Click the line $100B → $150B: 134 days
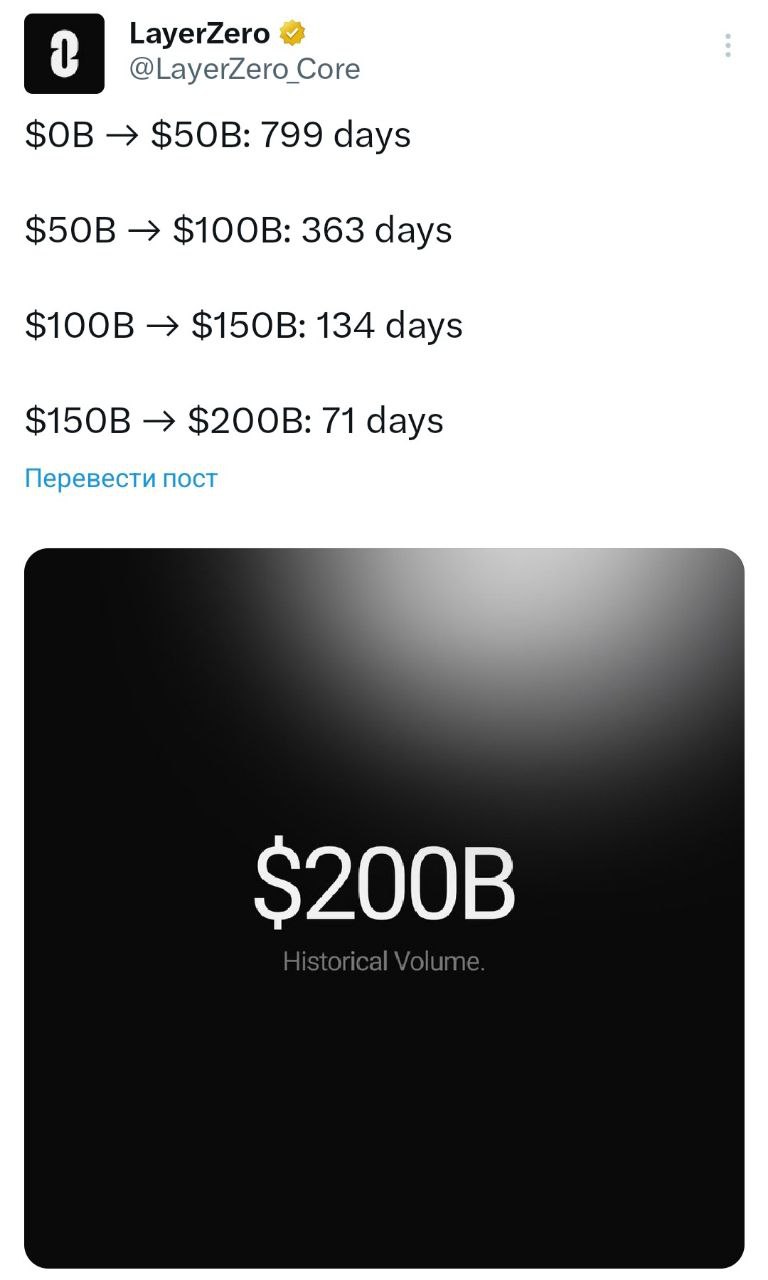768x1280 pixels. click(x=244, y=325)
